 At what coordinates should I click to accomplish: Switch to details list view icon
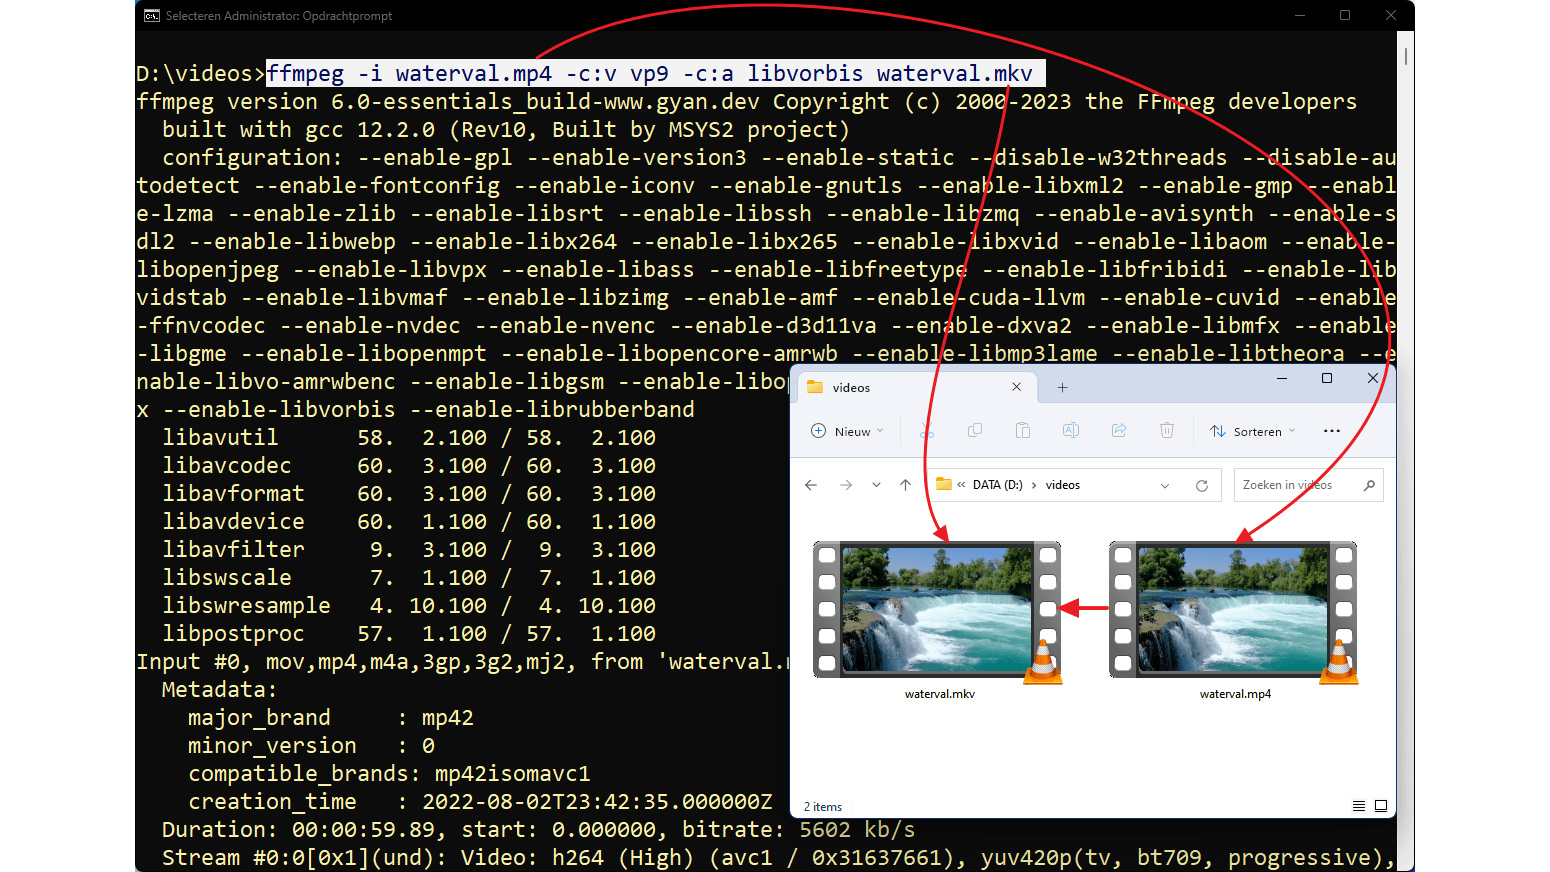(1358, 806)
